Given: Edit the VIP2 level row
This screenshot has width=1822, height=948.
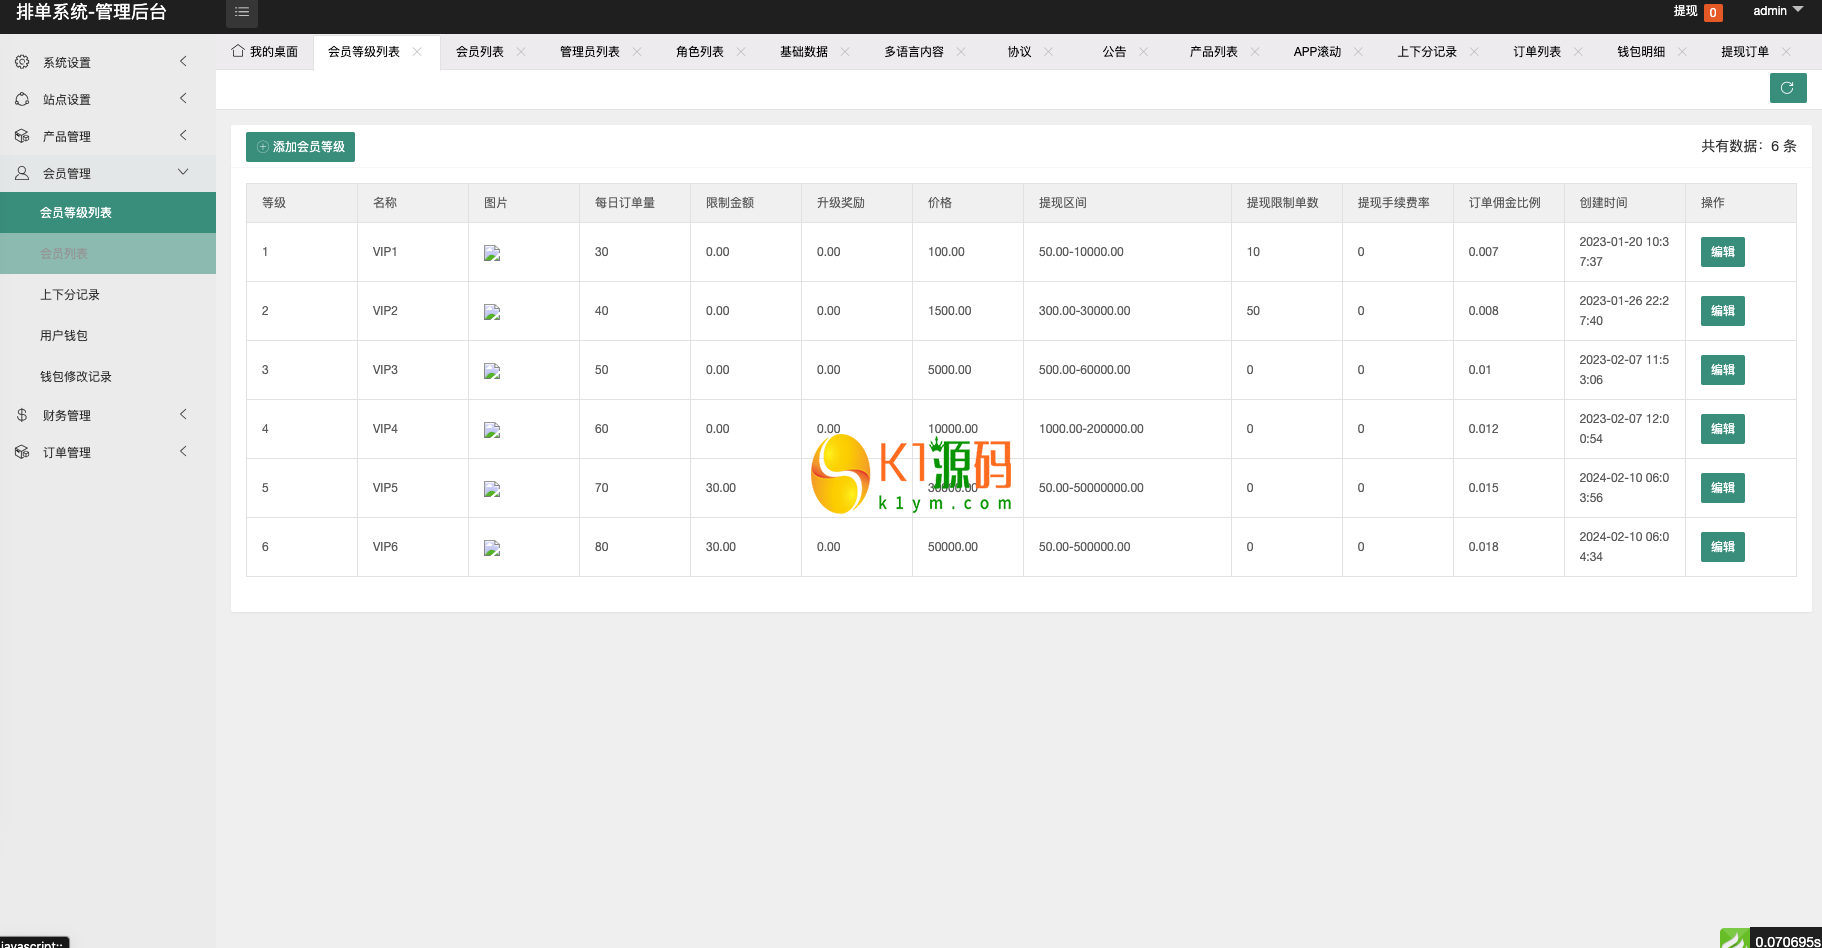Looking at the screenshot, I should [x=1723, y=311].
